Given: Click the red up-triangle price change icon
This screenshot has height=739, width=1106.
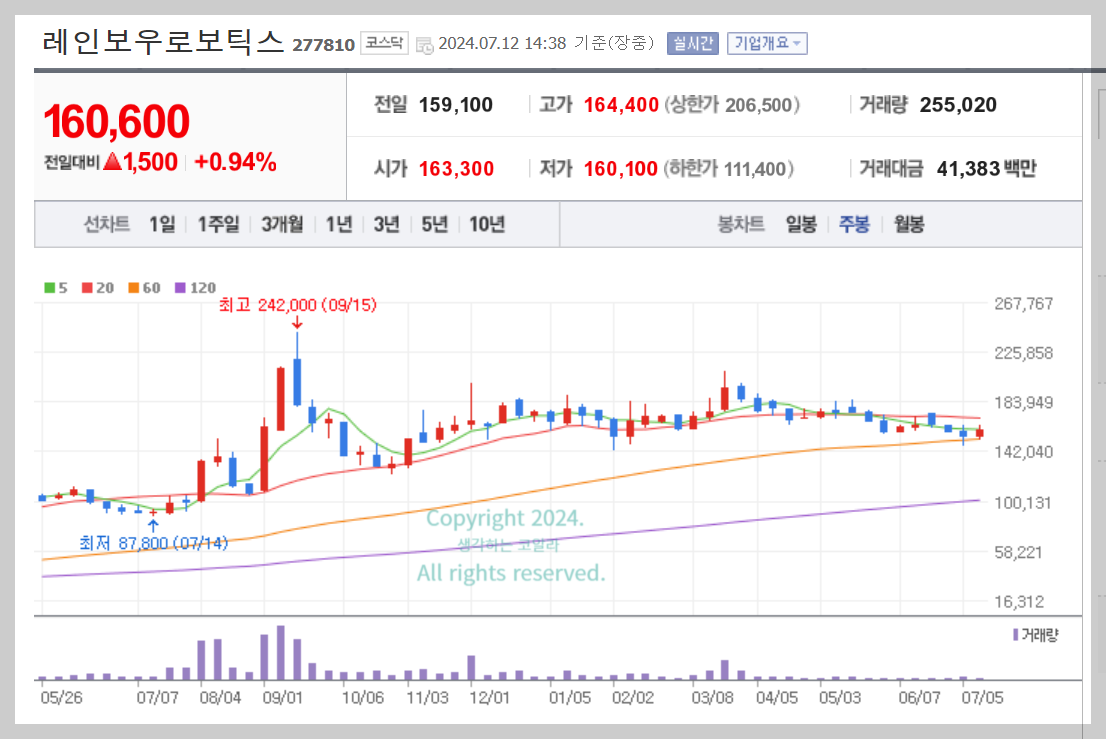Looking at the screenshot, I should pyautogui.click(x=112, y=161).
